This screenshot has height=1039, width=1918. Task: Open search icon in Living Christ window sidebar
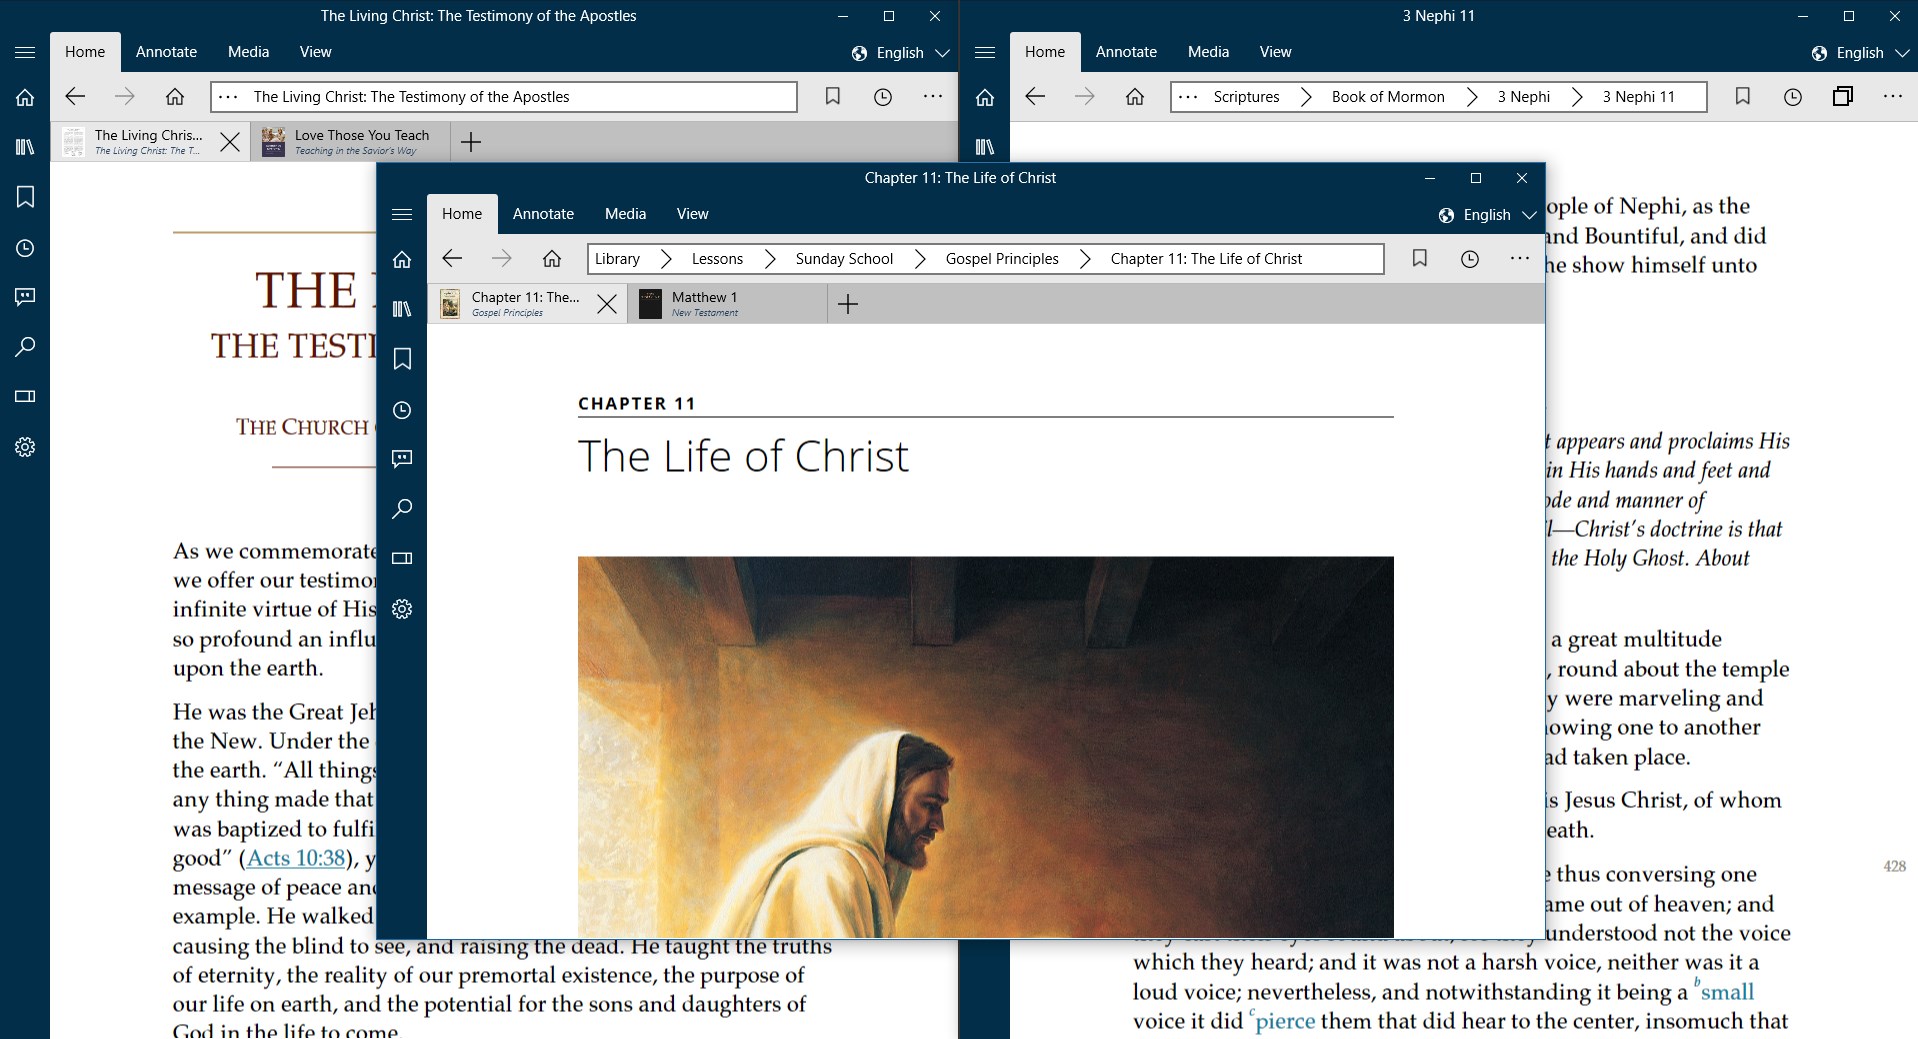click(x=25, y=347)
